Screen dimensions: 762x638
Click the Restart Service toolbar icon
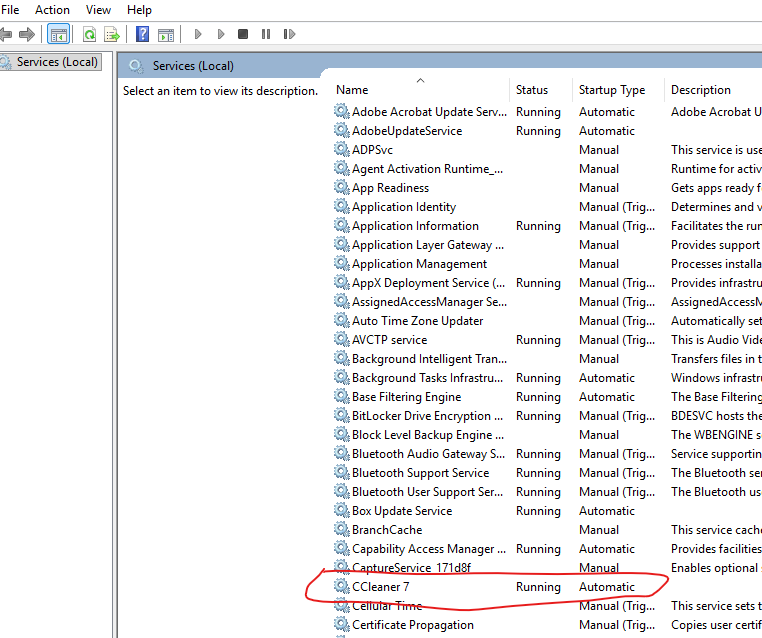[x=288, y=34]
